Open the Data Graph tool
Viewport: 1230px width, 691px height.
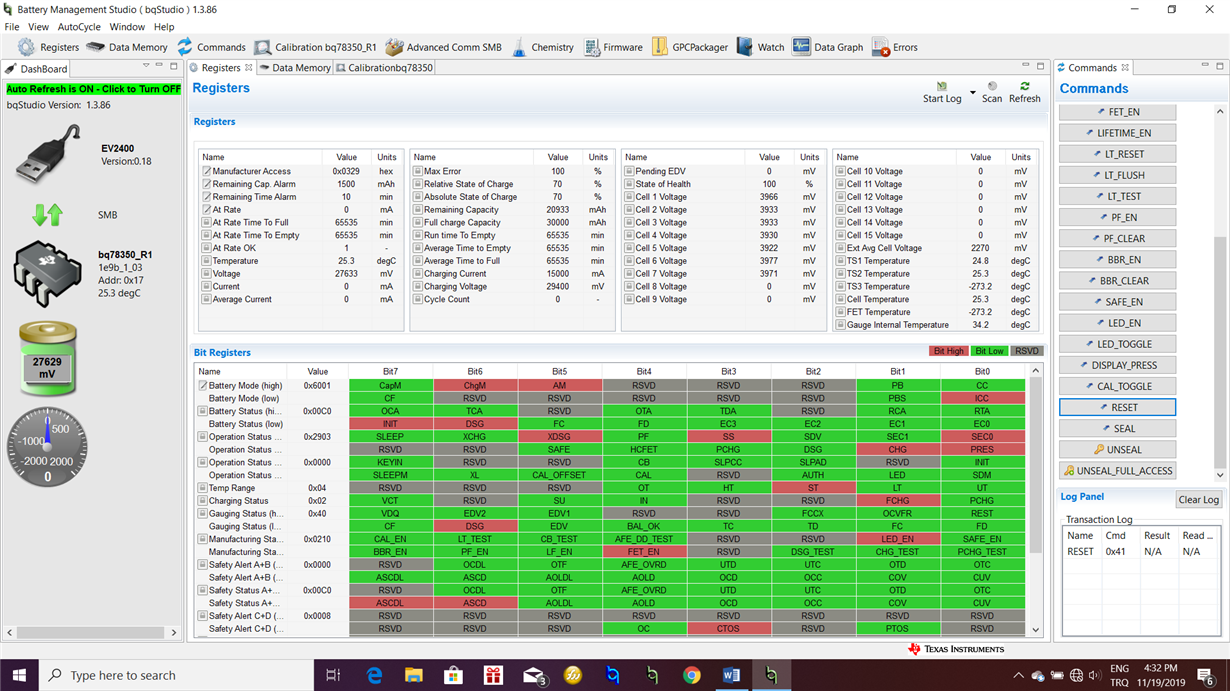click(x=827, y=47)
